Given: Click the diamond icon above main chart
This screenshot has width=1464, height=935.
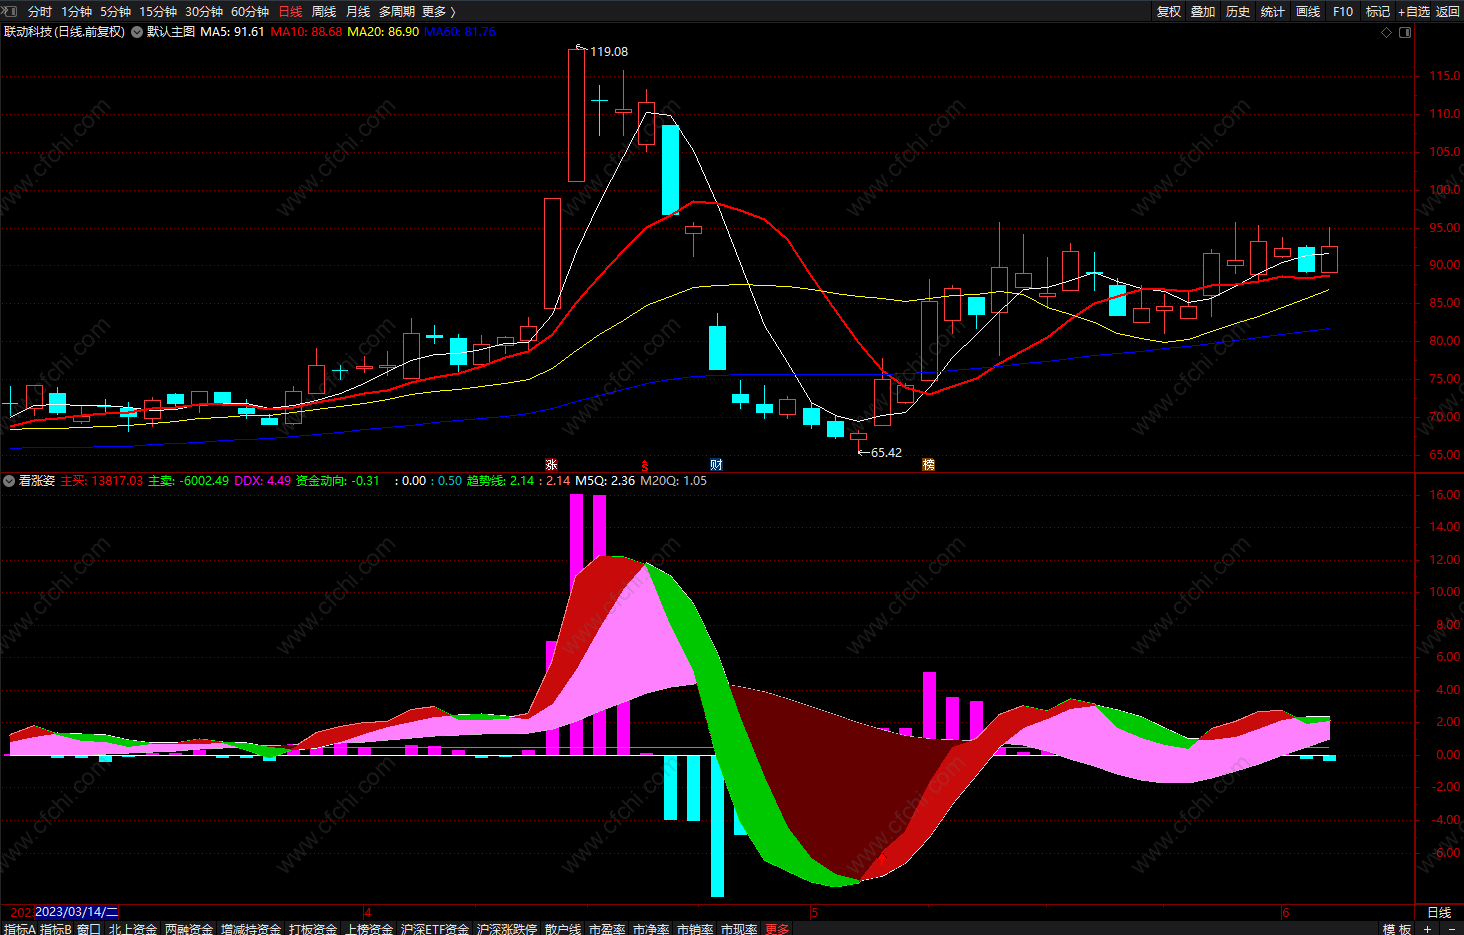Looking at the screenshot, I should coord(1386,33).
